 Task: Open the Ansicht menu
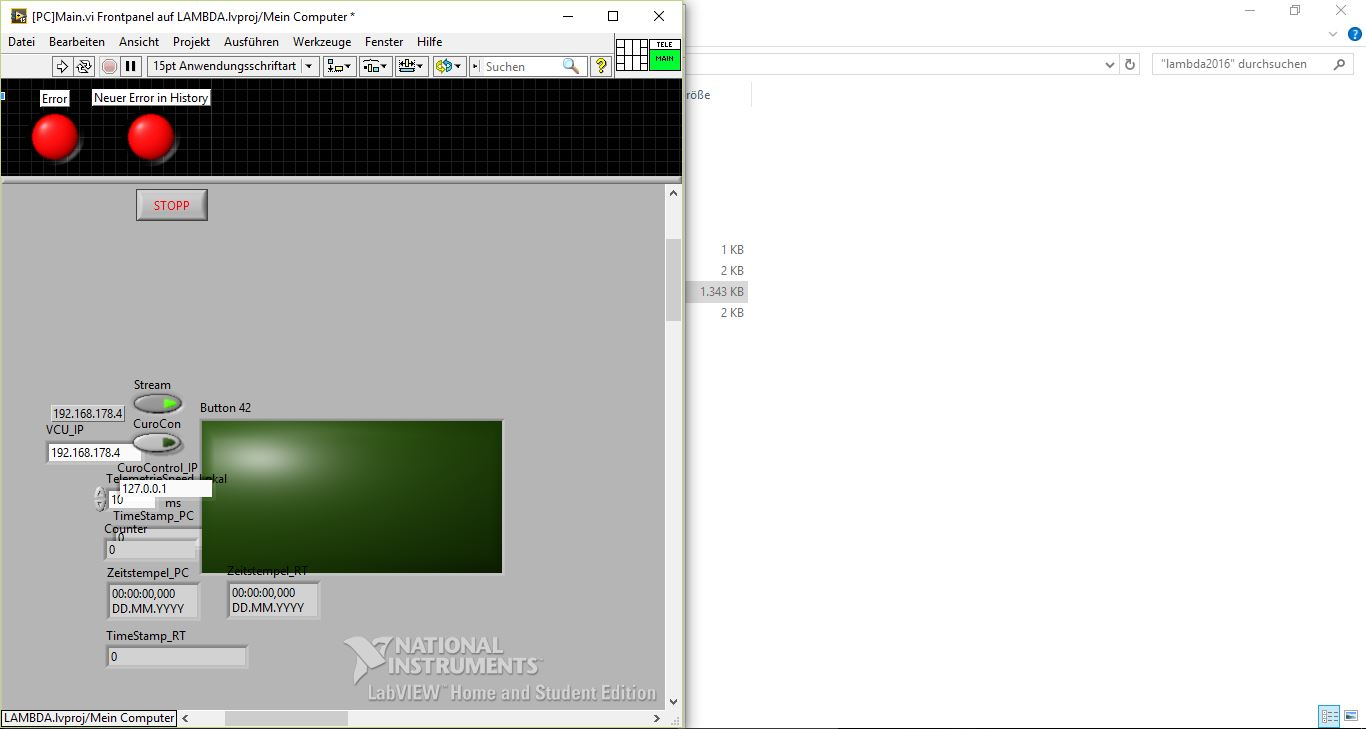(x=139, y=42)
